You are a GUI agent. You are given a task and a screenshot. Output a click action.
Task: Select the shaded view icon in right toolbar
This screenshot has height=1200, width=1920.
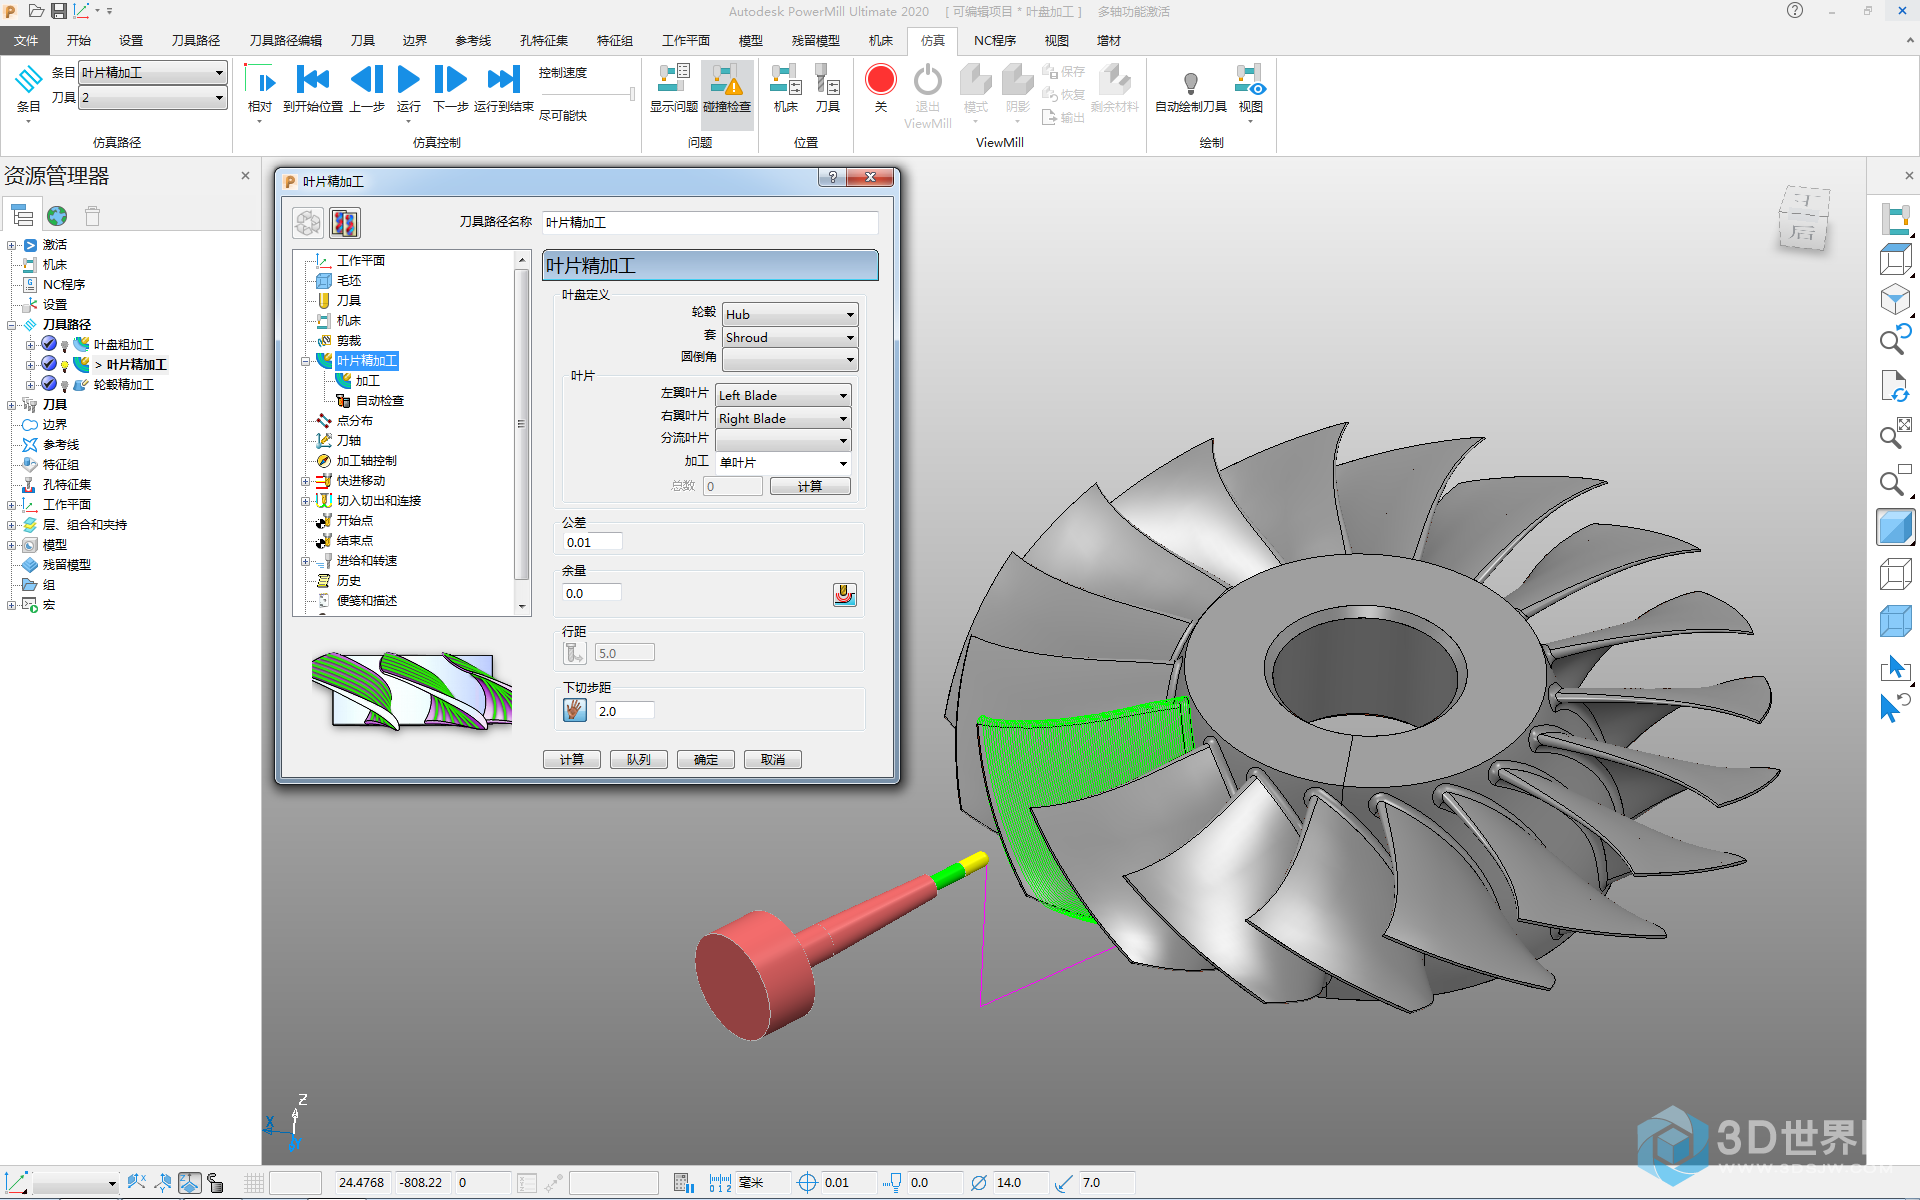pyautogui.click(x=1895, y=527)
